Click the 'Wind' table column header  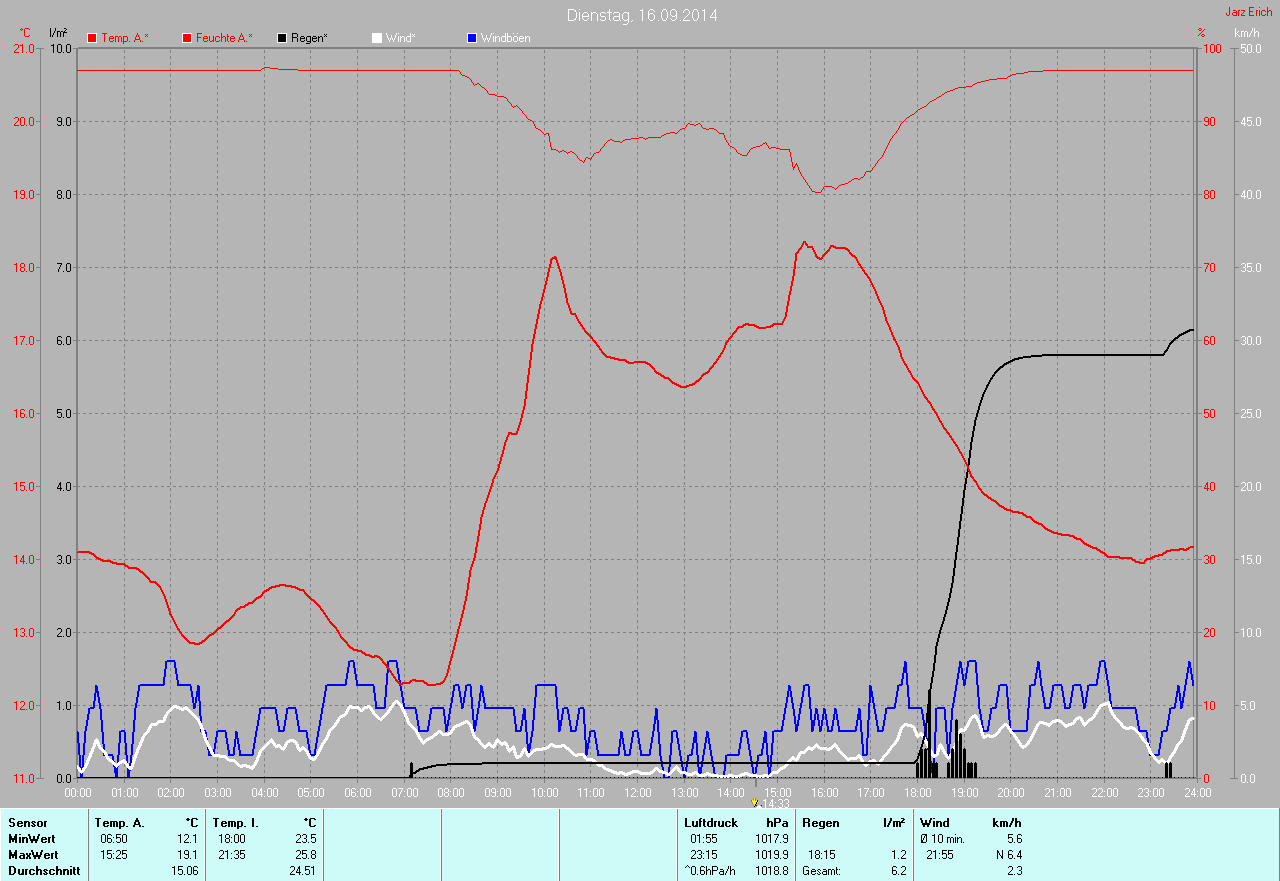pos(935,822)
